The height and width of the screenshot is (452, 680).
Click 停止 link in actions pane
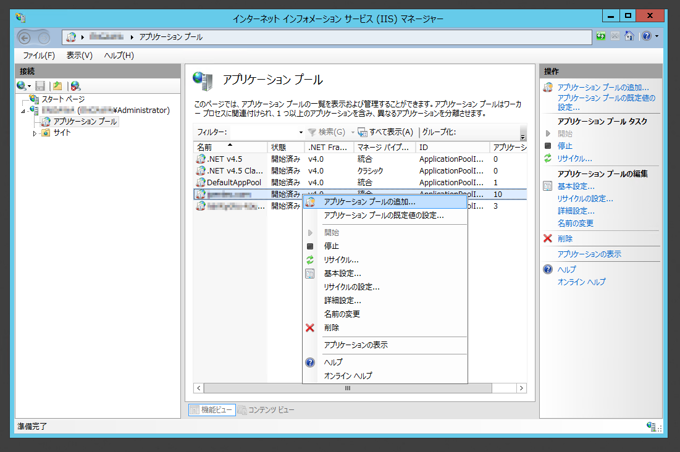pyautogui.click(x=565, y=146)
